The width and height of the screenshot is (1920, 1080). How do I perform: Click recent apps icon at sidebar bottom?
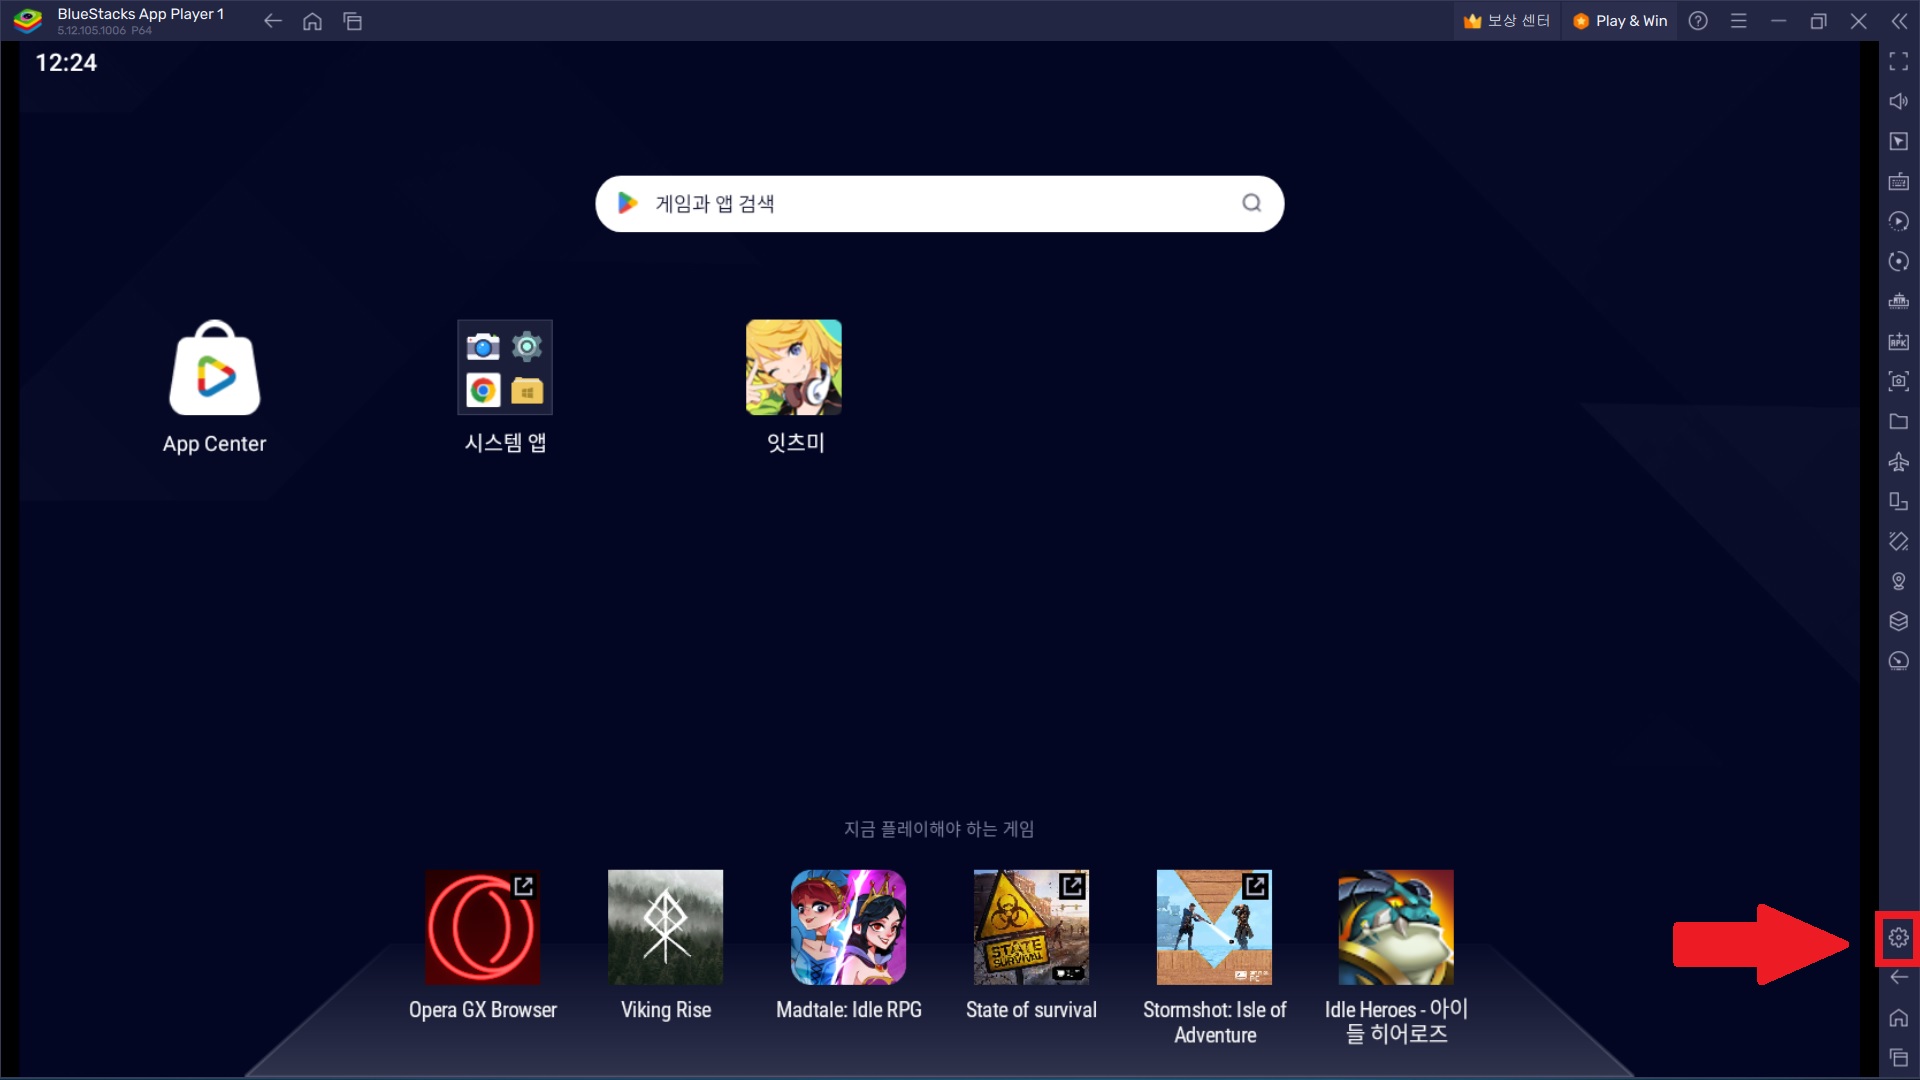coord(1899,1058)
